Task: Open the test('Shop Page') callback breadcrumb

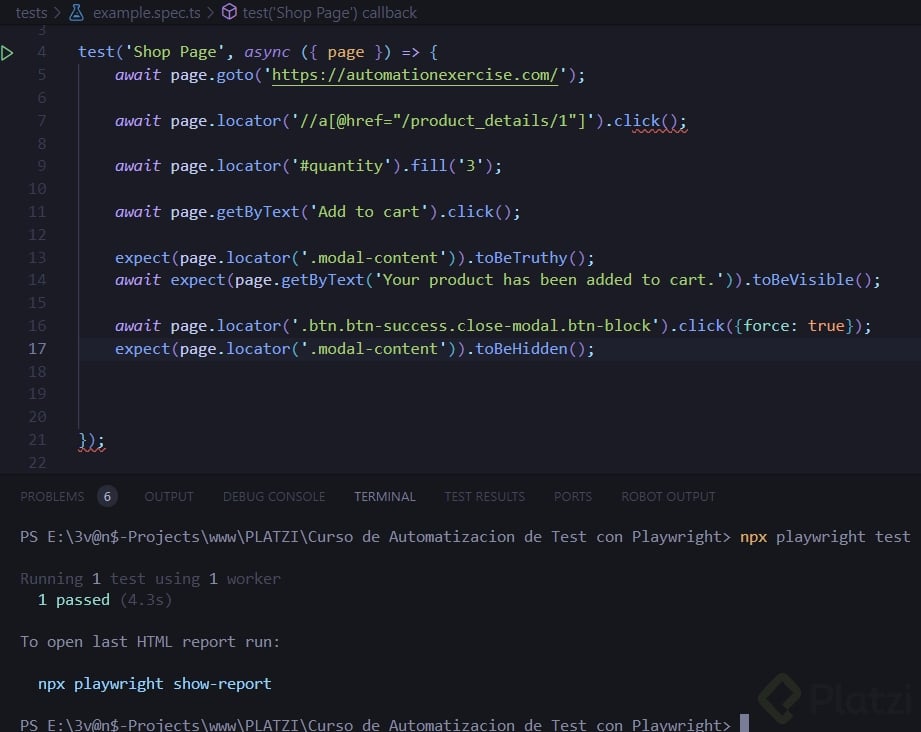Action: point(330,12)
